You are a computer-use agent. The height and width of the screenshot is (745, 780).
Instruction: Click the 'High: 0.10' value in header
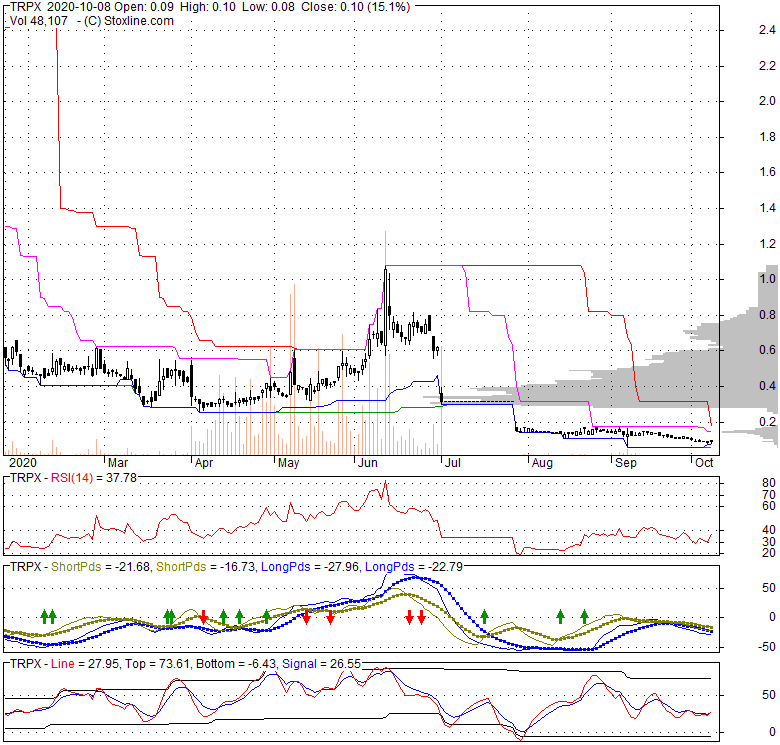click(208, 7)
